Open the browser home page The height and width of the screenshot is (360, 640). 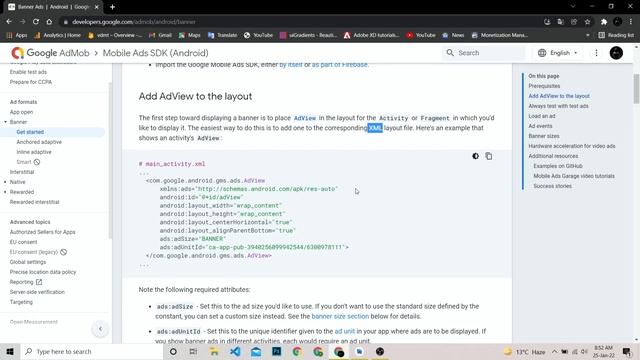coord(49,22)
